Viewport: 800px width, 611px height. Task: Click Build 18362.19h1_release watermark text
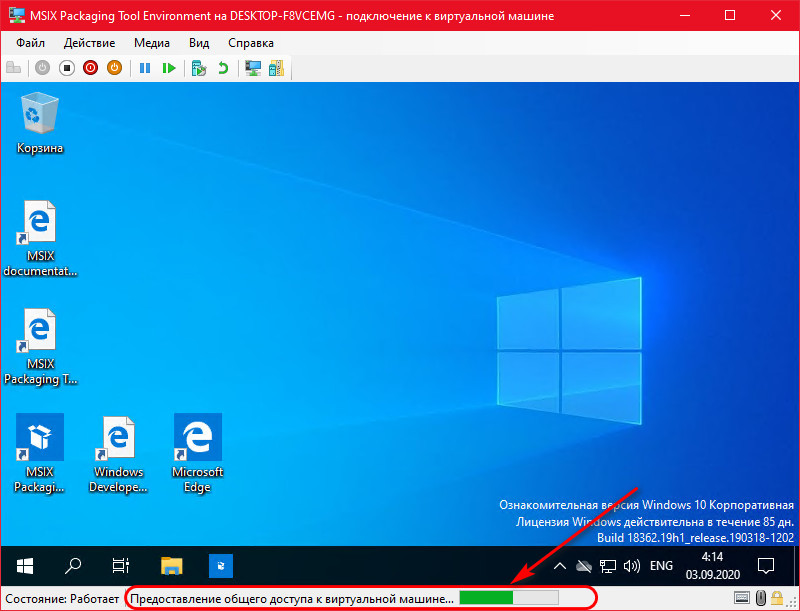point(695,538)
